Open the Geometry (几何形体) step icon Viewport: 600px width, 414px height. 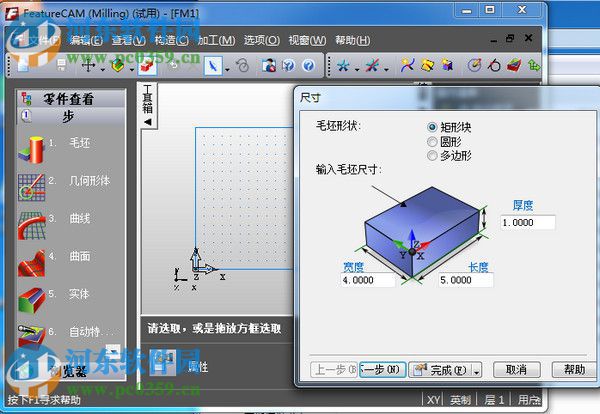pos(31,187)
